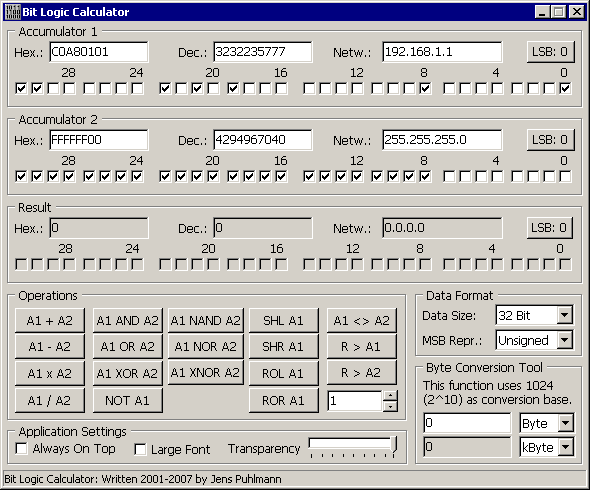The image size is (590, 490).
Task: Click the Accumulator 2 Dec field
Action: (x=263, y=140)
